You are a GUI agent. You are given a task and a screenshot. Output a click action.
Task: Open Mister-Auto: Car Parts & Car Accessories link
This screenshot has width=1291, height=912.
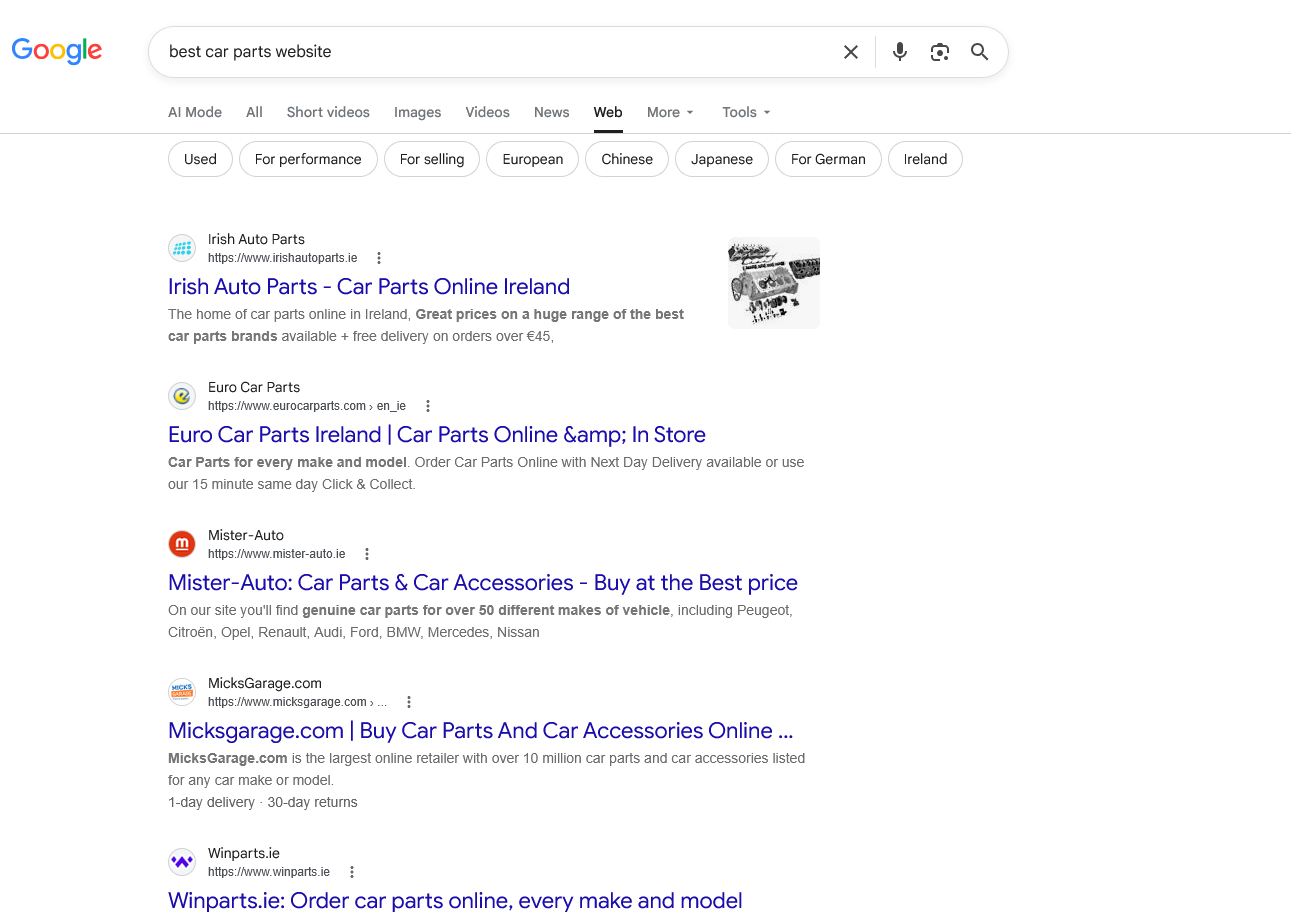click(x=483, y=582)
